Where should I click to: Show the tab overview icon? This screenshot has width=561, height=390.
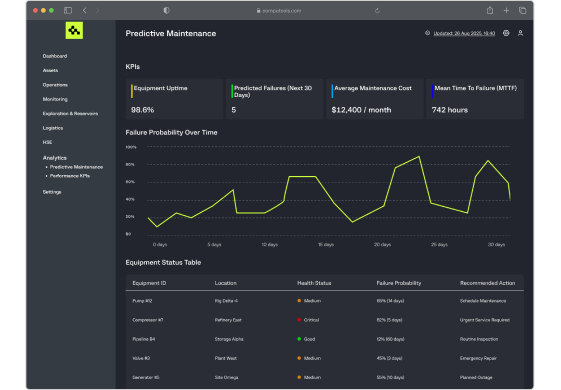coord(522,10)
